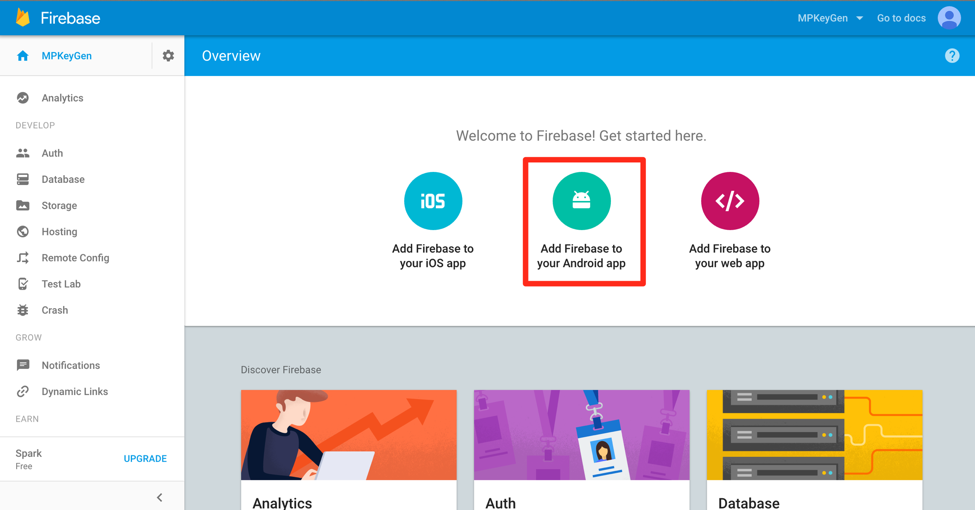This screenshot has height=510, width=975.
Task: Click the Crash bug icon
Action: [23, 310]
